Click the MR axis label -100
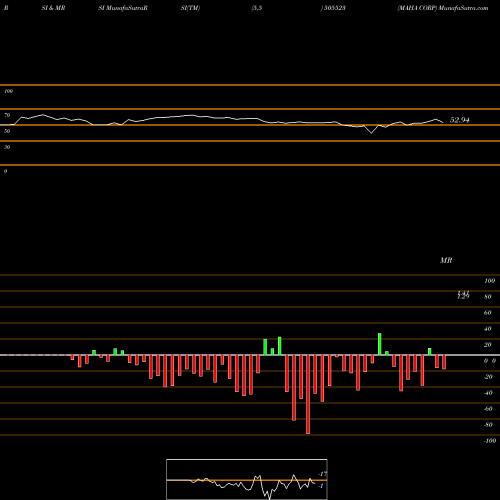This screenshot has width=500, height=500. tap(489, 441)
